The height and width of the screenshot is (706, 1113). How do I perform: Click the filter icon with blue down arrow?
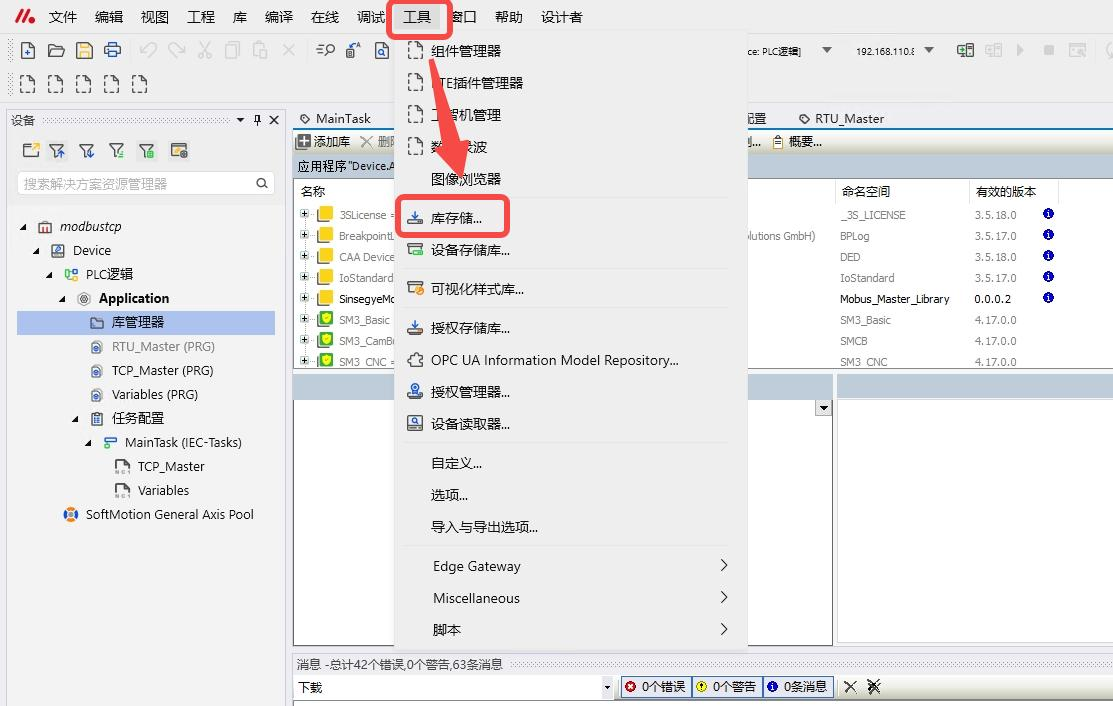[87, 150]
